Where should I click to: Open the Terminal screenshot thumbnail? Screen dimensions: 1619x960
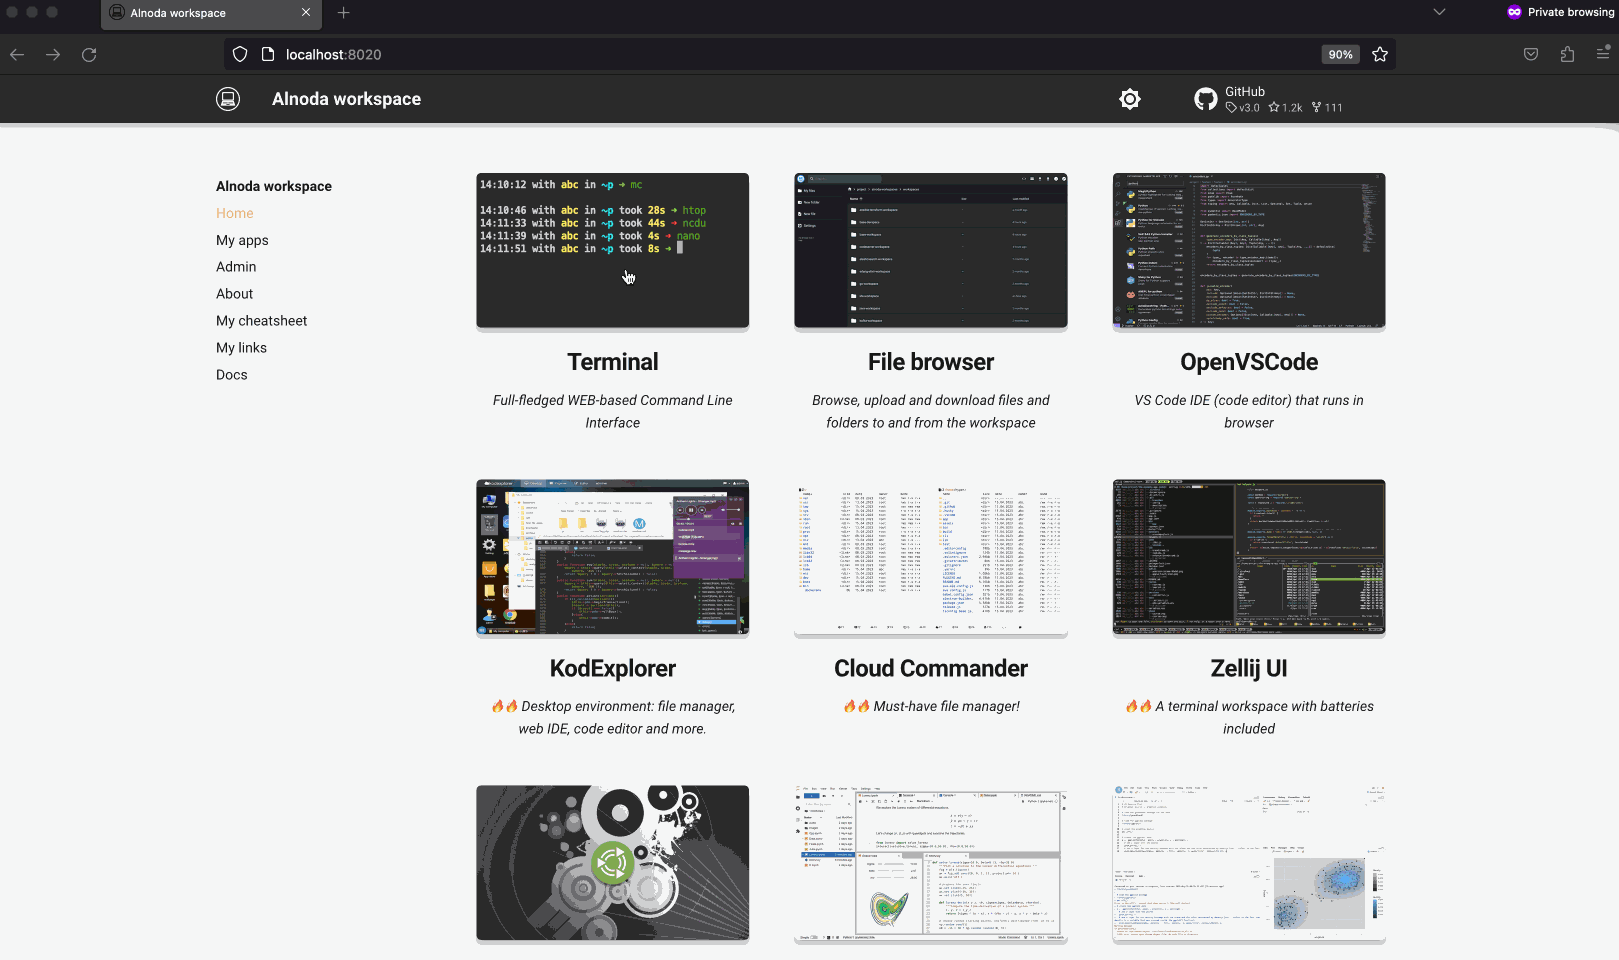pos(613,251)
